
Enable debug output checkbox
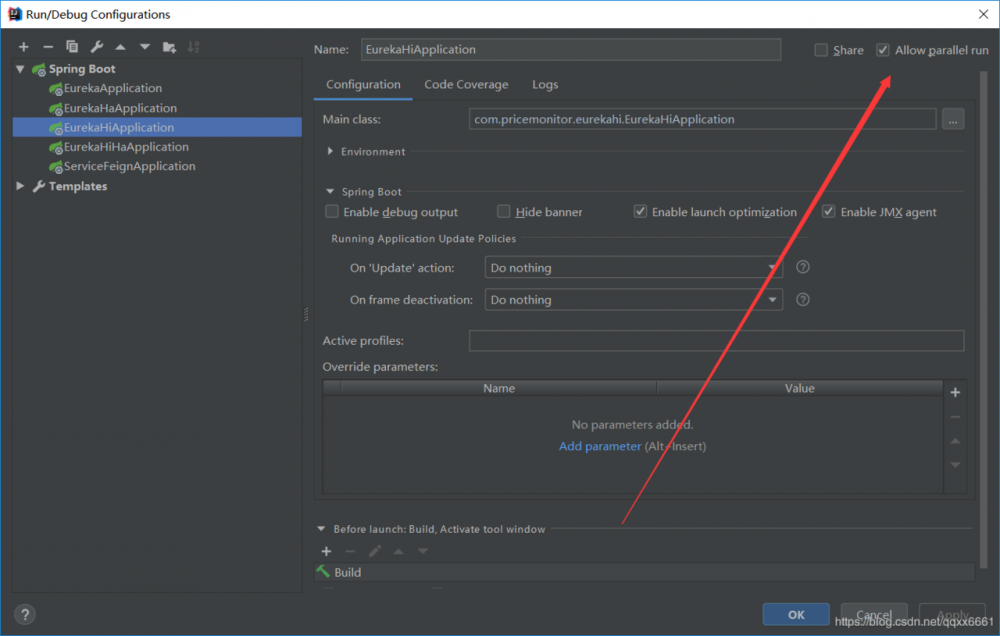tap(332, 212)
